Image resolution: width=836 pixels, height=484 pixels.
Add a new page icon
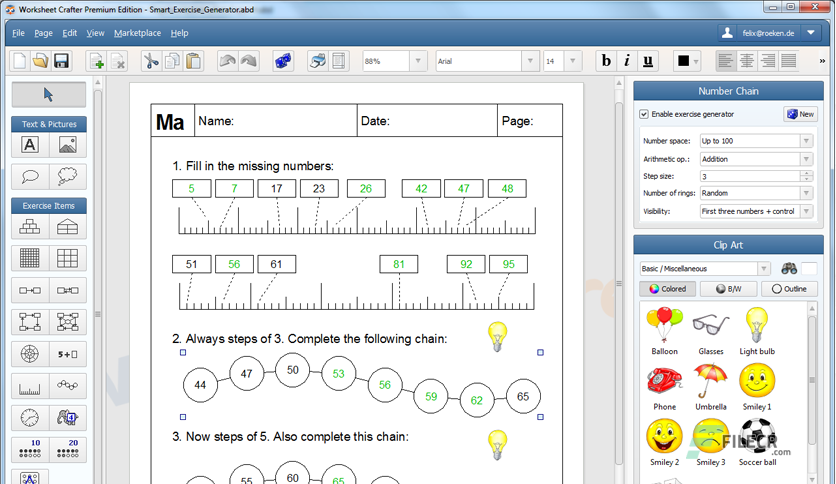coord(97,61)
